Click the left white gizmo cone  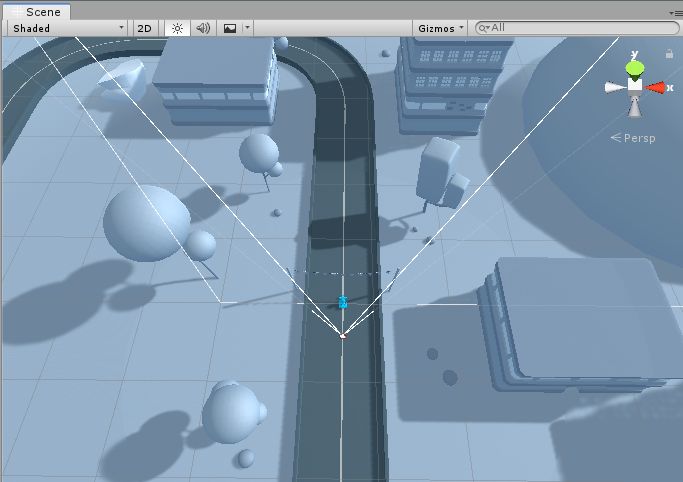(x=615, y=87)
